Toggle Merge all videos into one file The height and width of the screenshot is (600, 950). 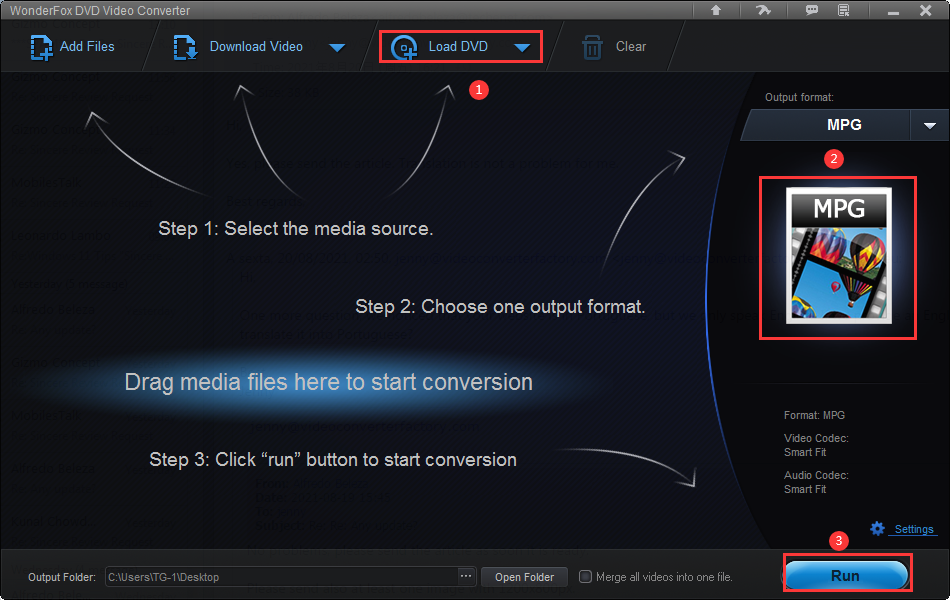[x=585, y=576]
